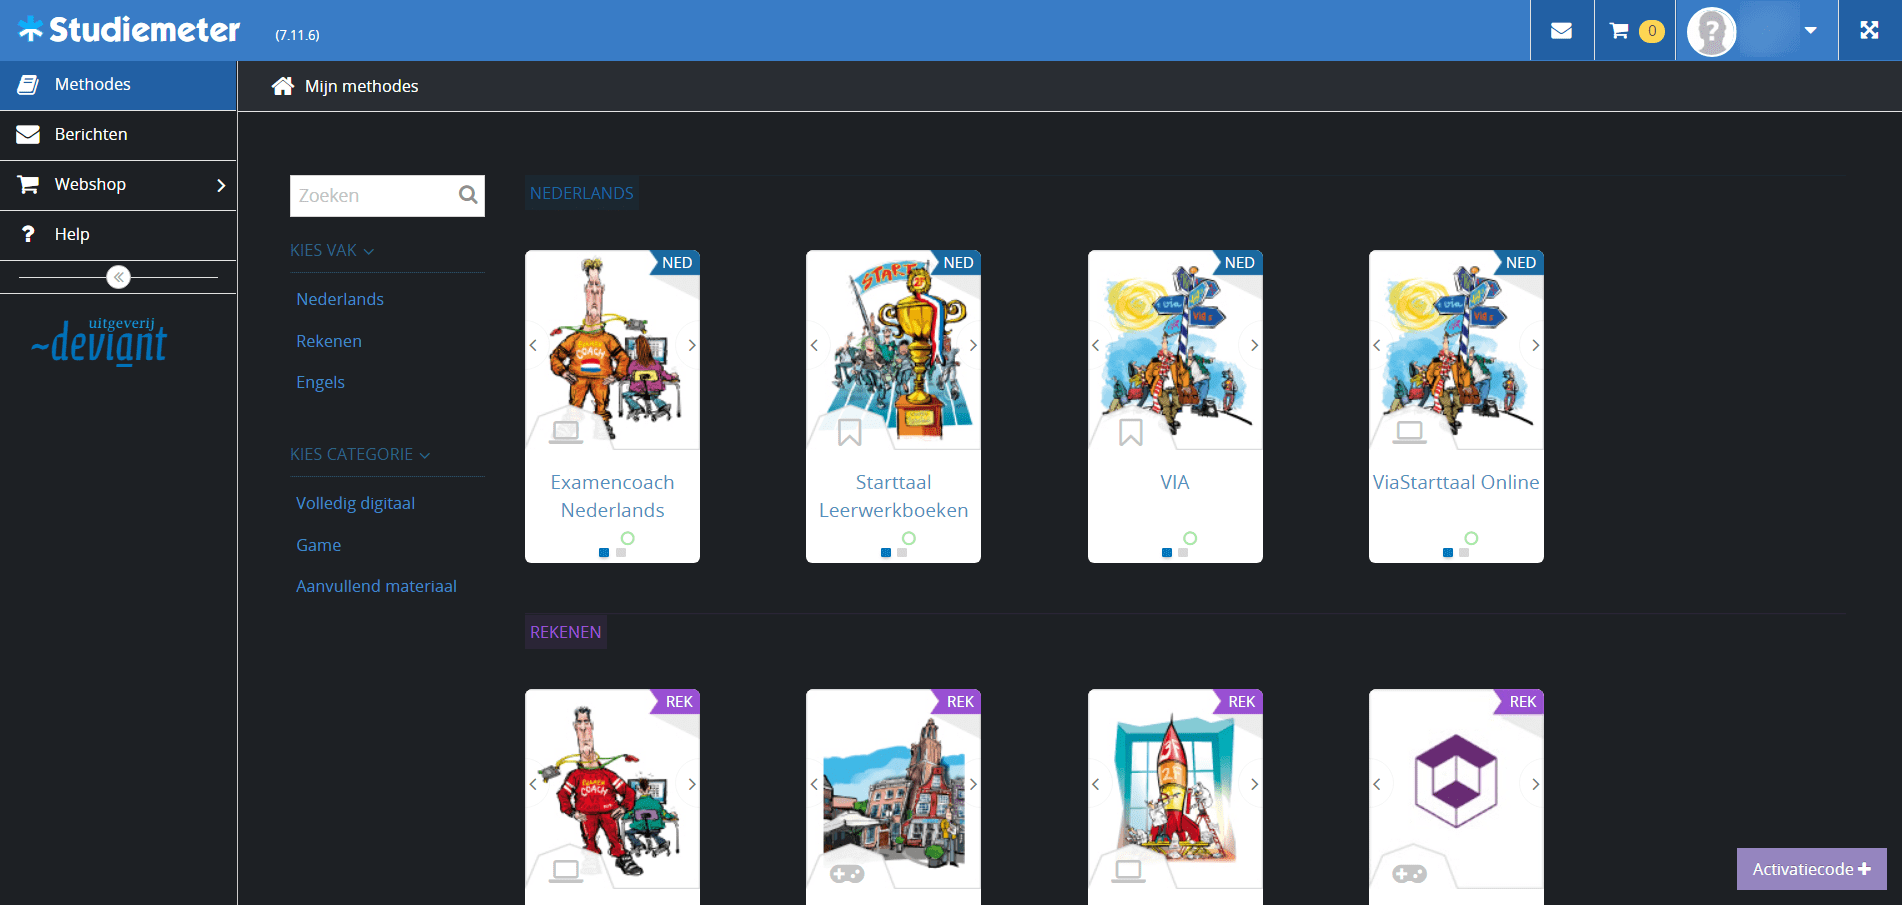Click status circle on ViaStarttaal Online card
The width and height of the screenshot is (1902, 905).
pyautogui.click(x=1471, y=538)
